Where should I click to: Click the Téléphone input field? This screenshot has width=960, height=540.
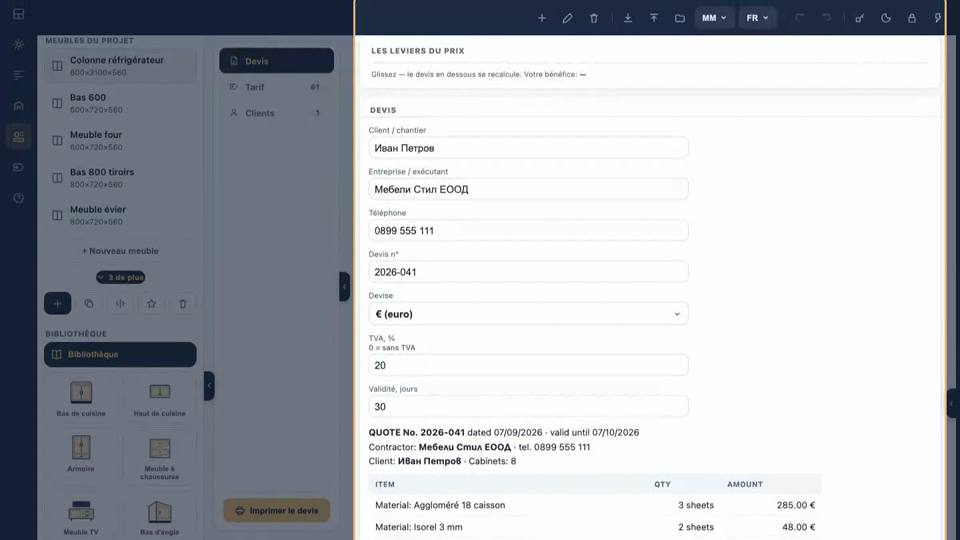pyautogui.click(x=528, y=231)
